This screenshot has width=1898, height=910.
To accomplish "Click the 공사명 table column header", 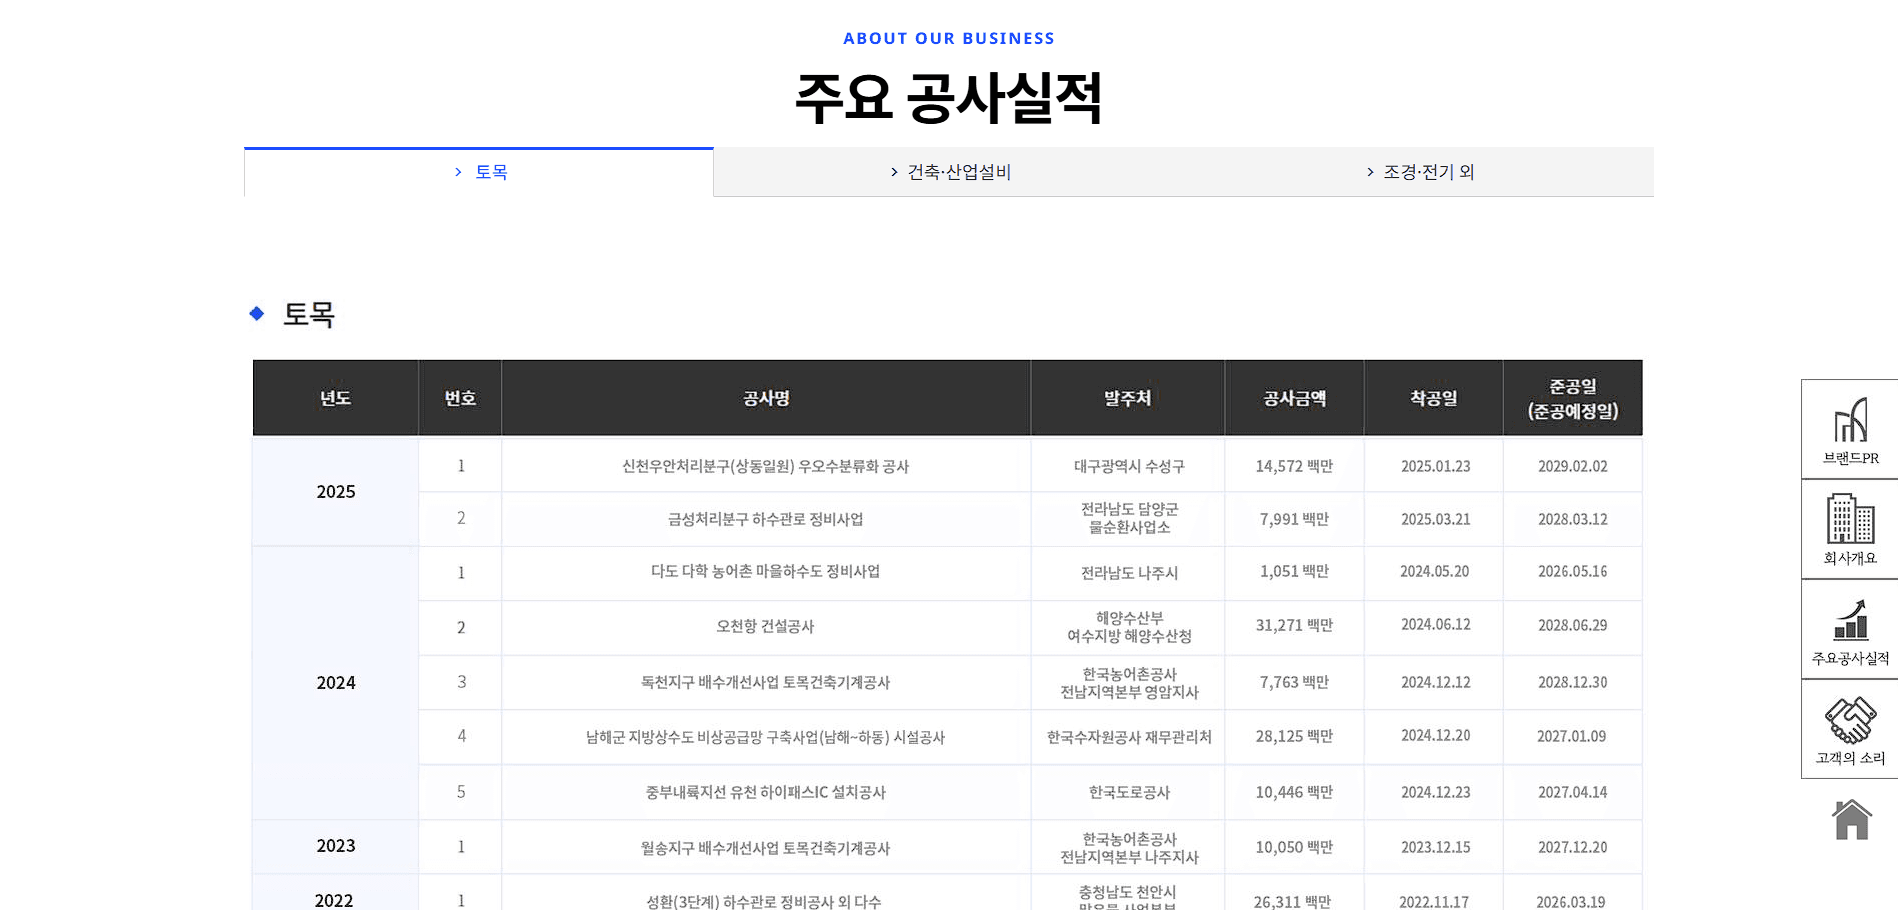I will tap(766, 397).
